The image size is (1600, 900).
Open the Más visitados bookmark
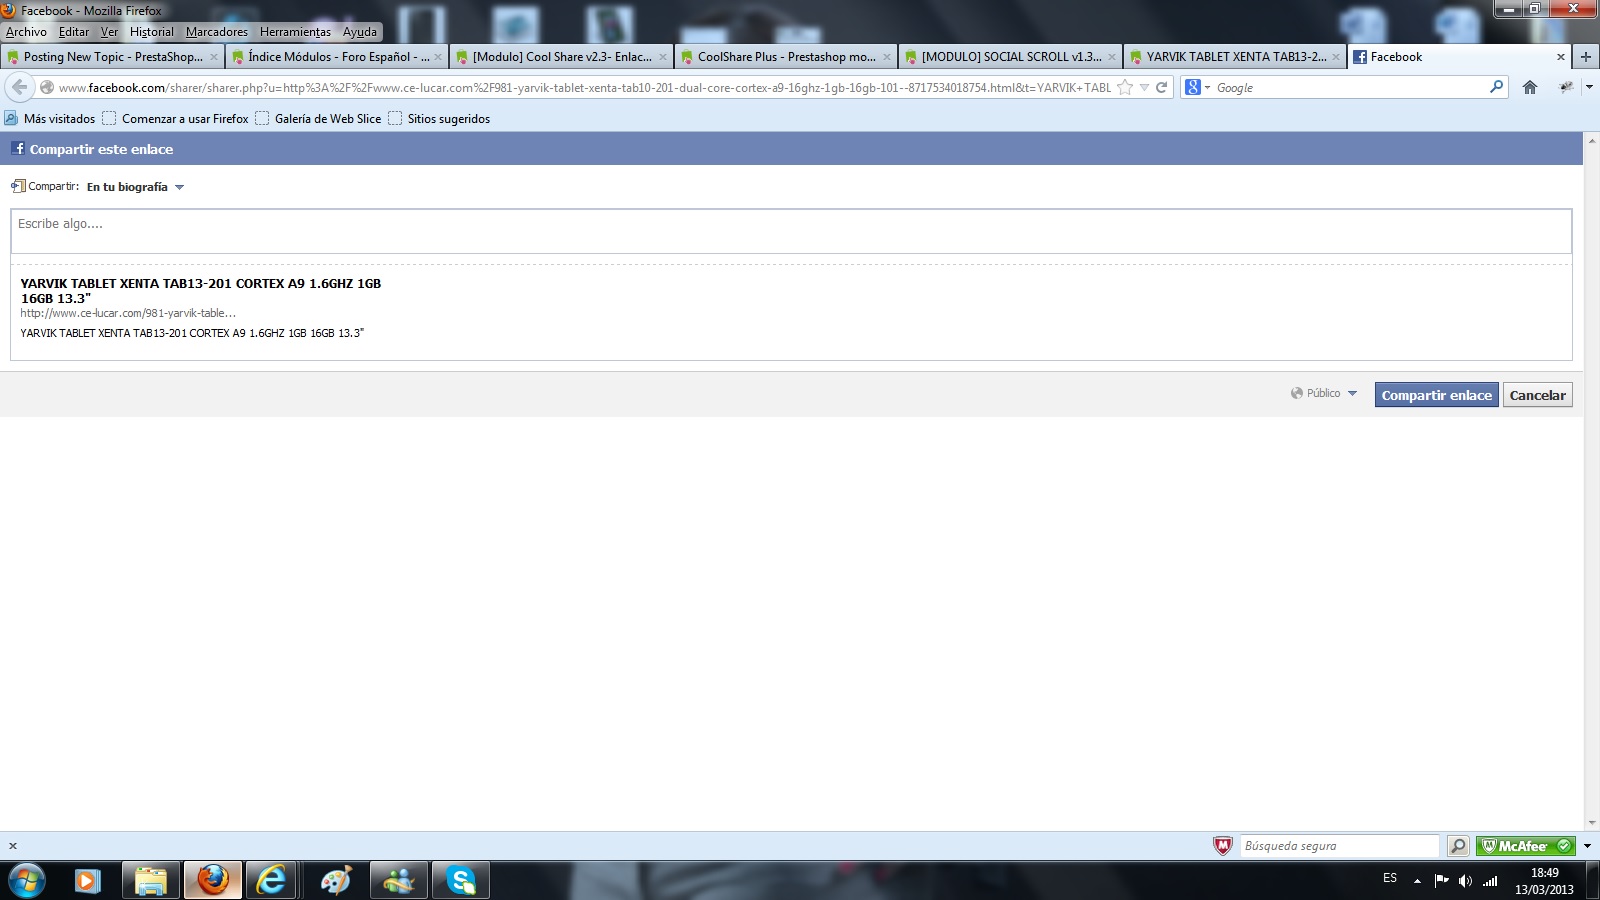tap(50, 119)
